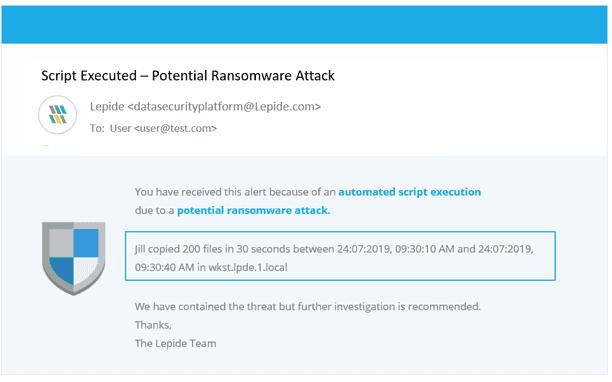Select the alert details box about Jill
The image size is (612, 382).
(x=340, y=256)
